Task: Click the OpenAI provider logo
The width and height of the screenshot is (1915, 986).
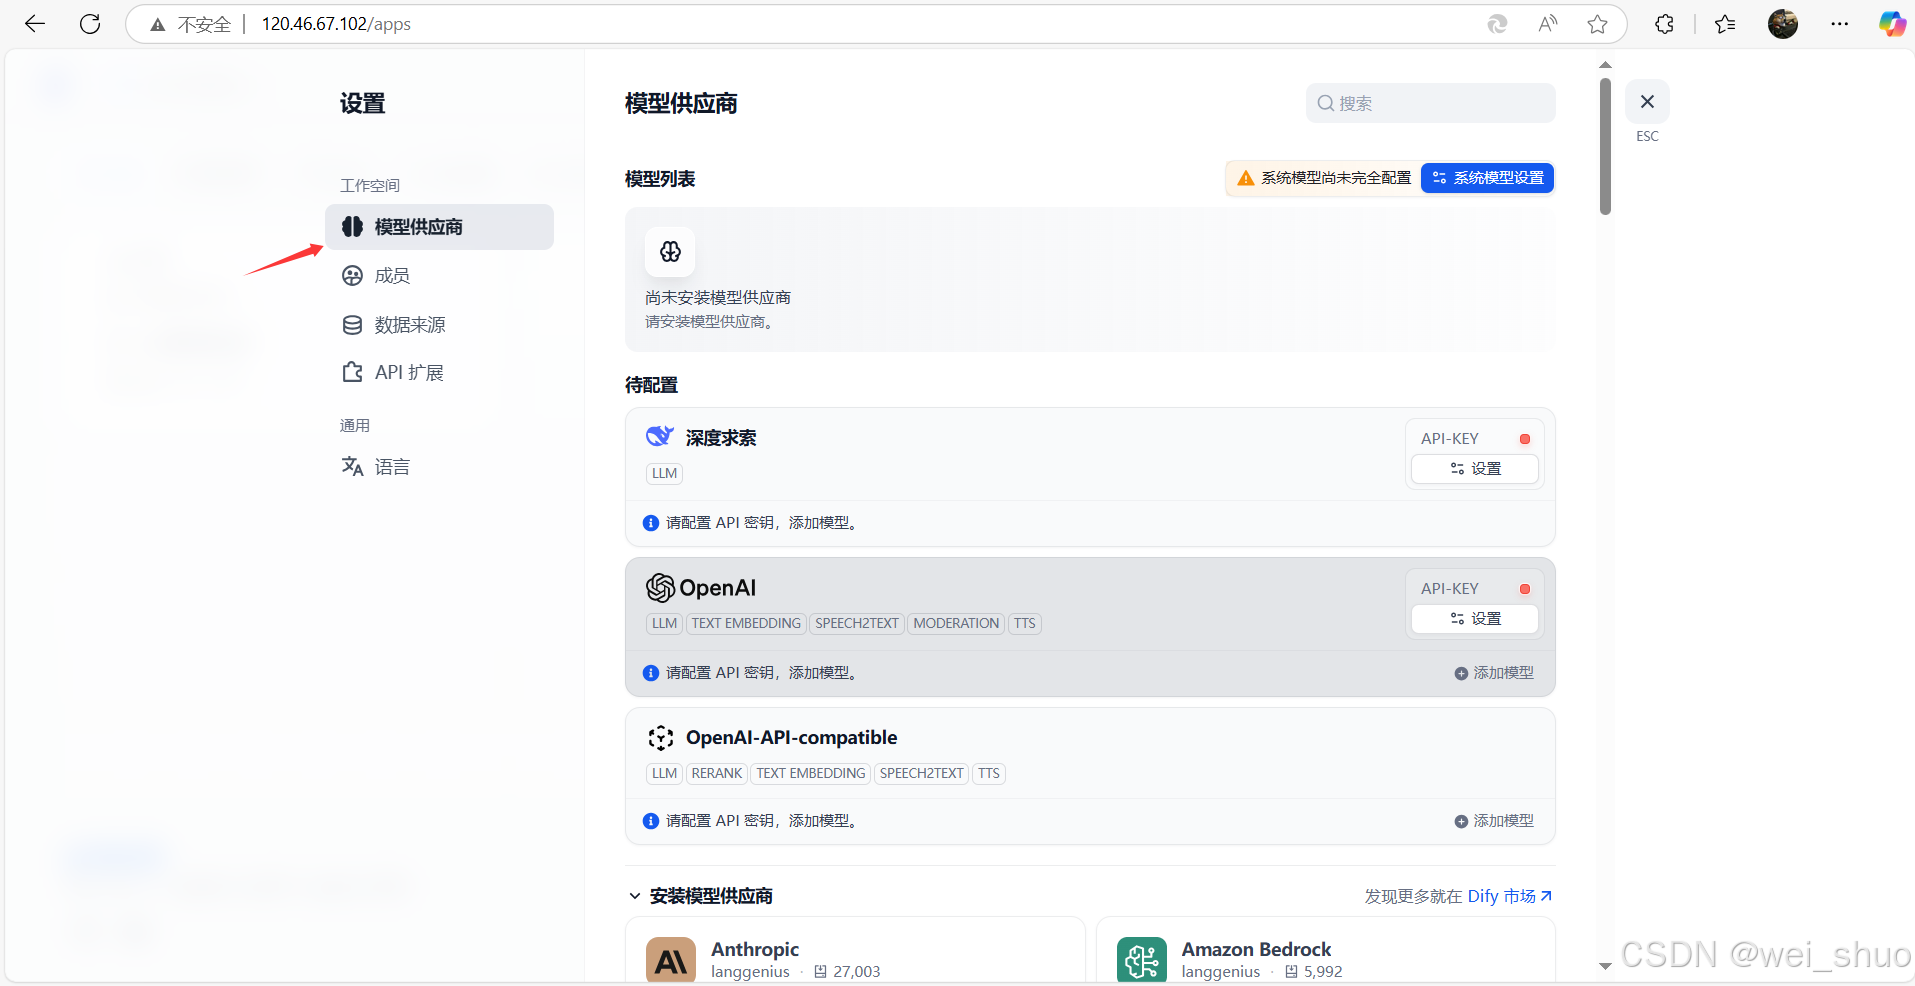Action: pos(660,588)
